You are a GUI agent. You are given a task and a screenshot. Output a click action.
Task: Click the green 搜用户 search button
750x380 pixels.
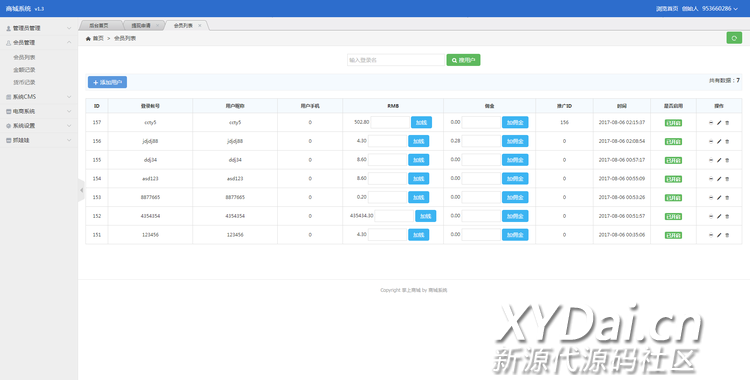[463, 60]
